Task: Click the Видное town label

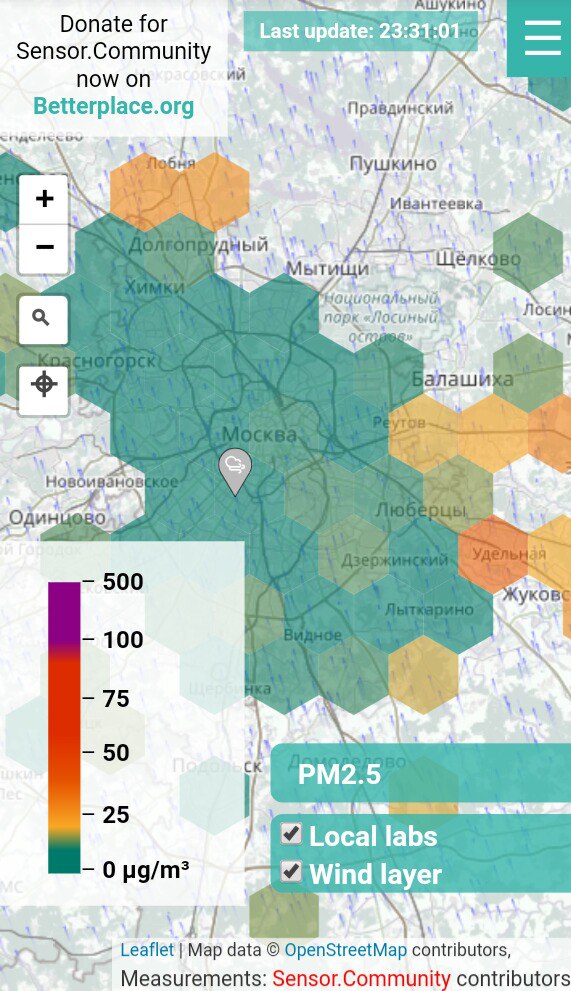Action: pos(313,635)
